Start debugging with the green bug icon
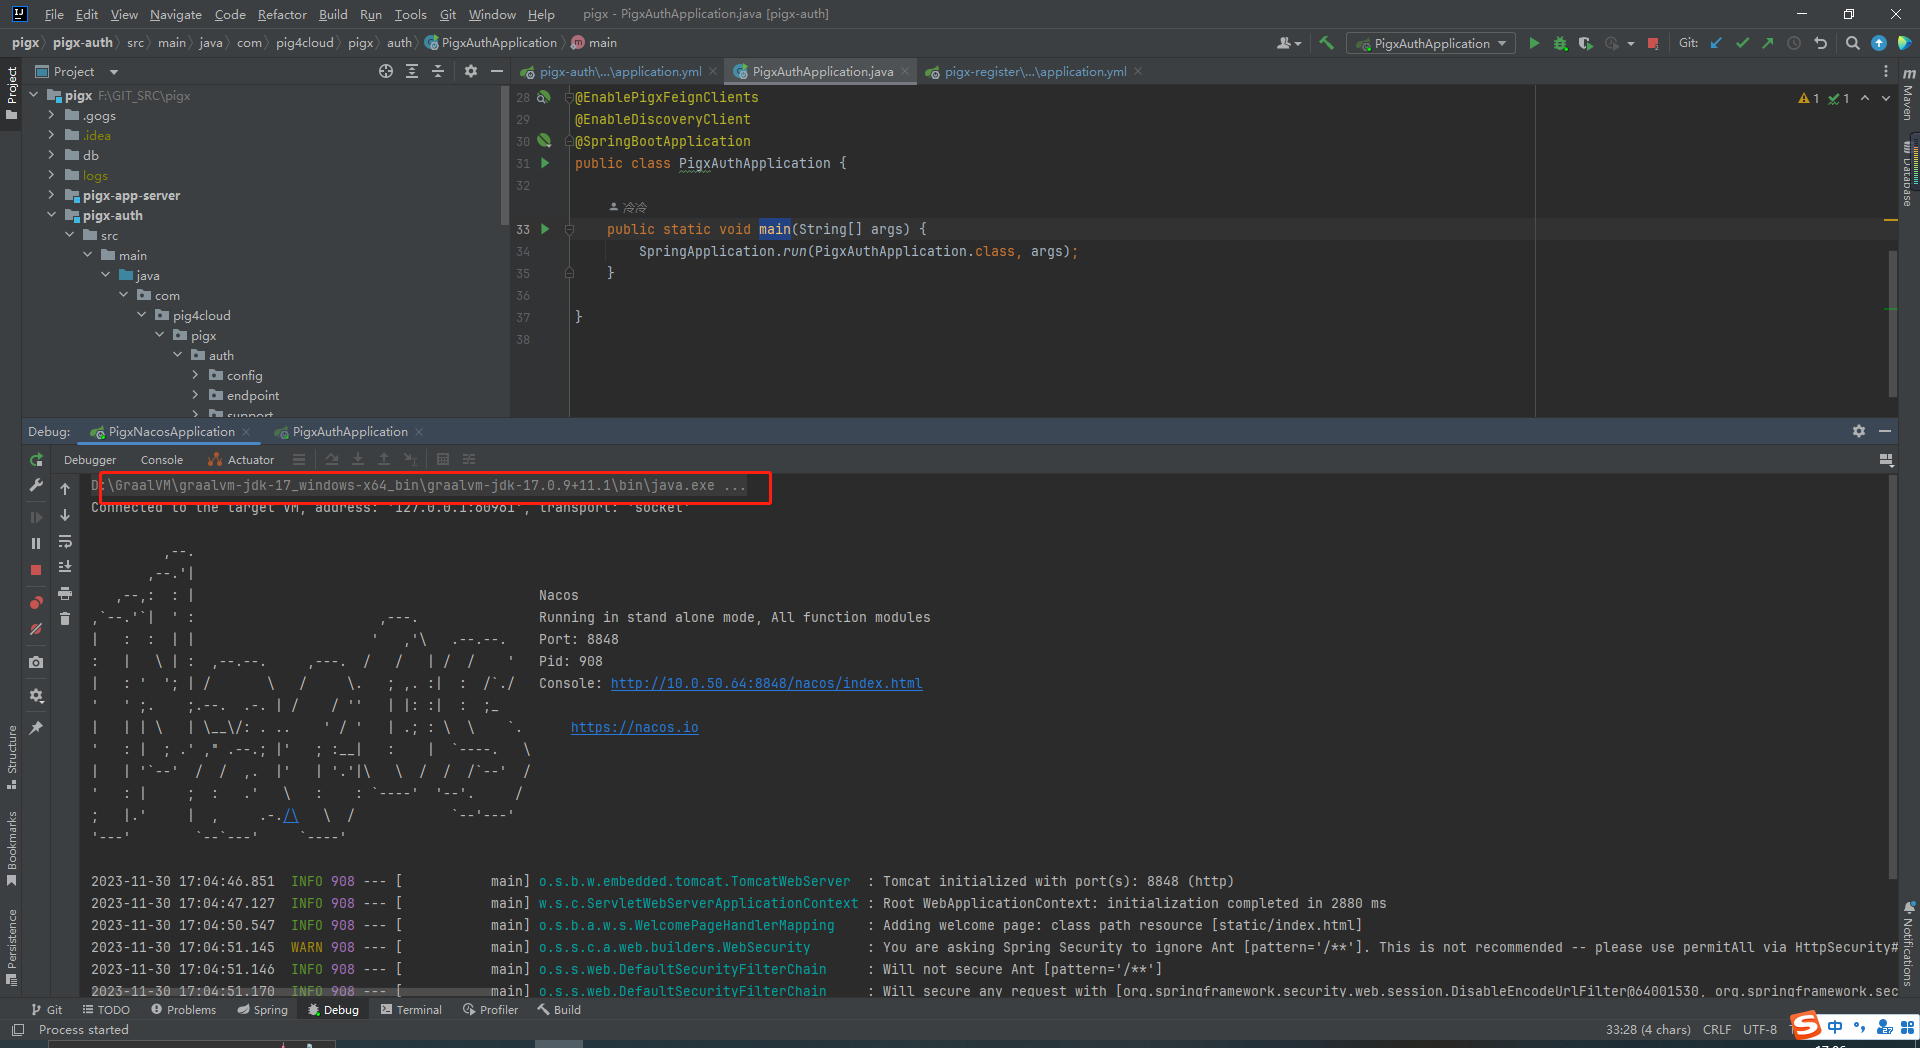Screen dimensions: 1920x1048 pos(1560,43)
